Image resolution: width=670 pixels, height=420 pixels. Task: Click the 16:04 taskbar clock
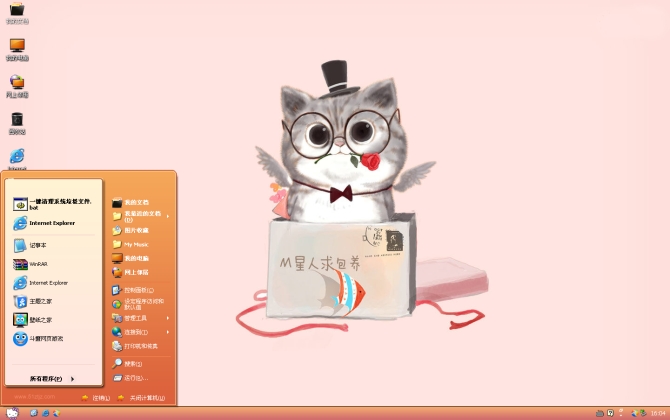658,413
